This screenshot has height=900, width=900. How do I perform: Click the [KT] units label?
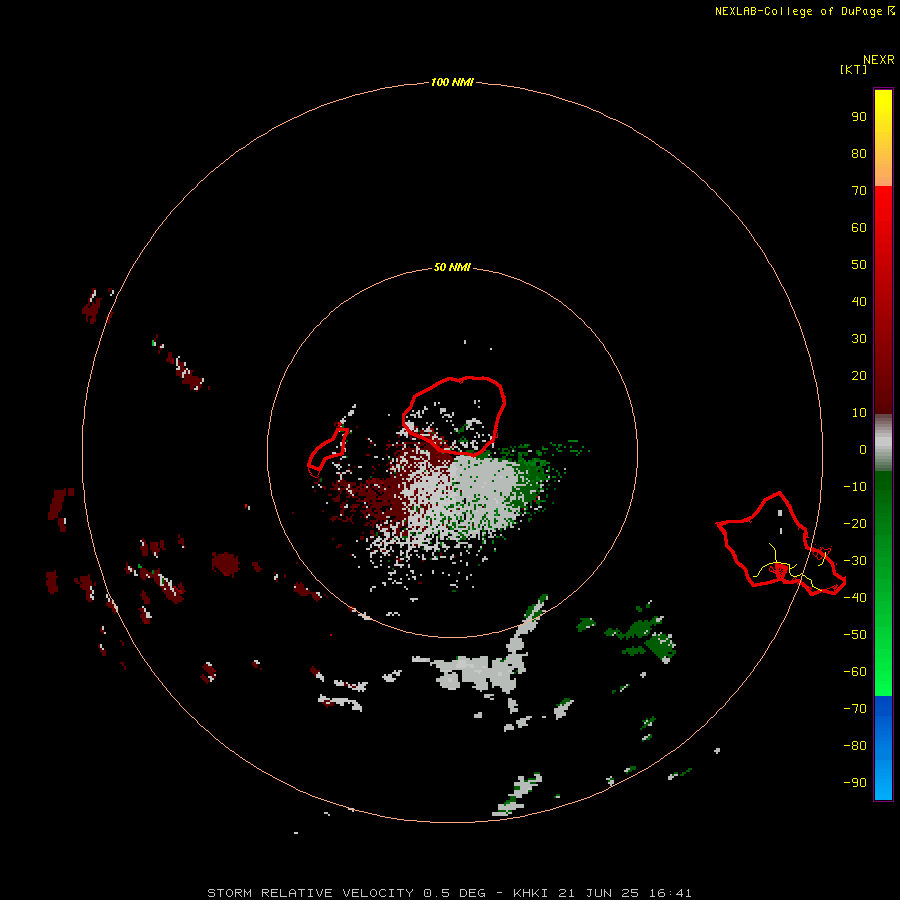854,69
